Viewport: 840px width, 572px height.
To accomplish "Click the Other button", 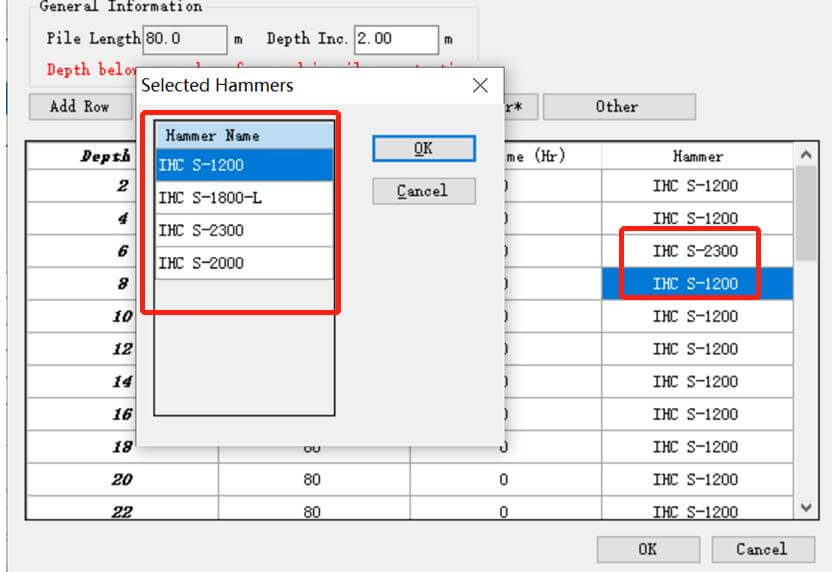I will (619, 107).
